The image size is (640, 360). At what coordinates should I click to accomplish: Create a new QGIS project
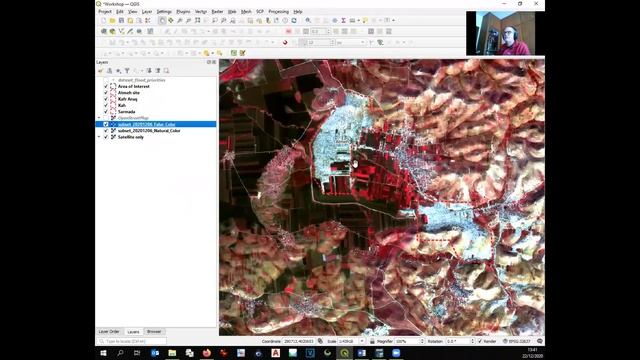point(104,20)
